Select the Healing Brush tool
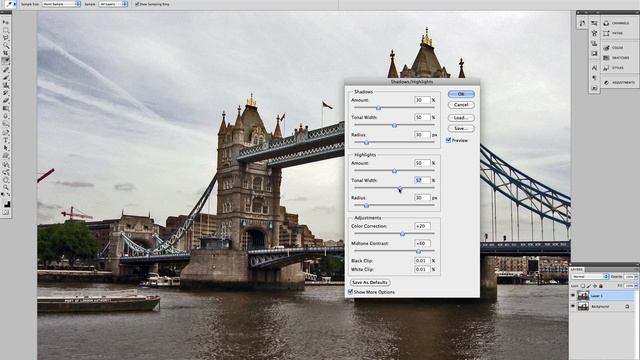The width and height of the screenshot is (640, 360). pos(6,69)
